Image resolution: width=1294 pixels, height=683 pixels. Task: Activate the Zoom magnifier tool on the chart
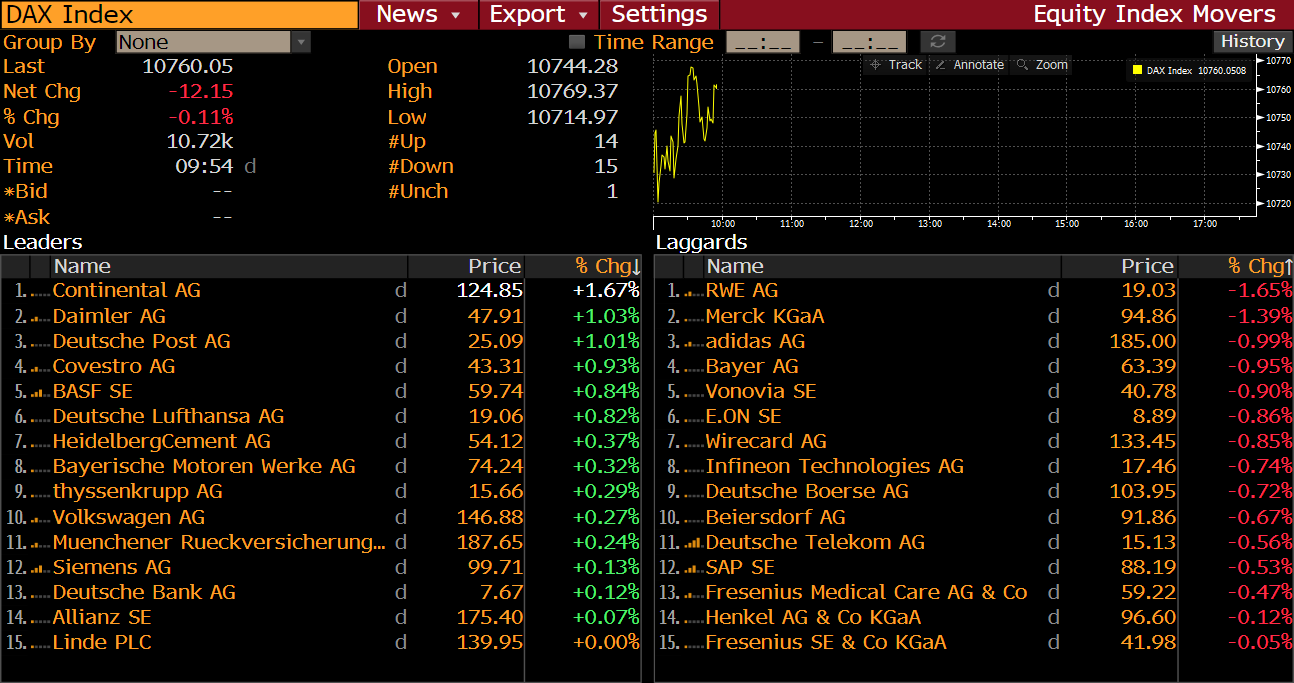(1041, 64)
